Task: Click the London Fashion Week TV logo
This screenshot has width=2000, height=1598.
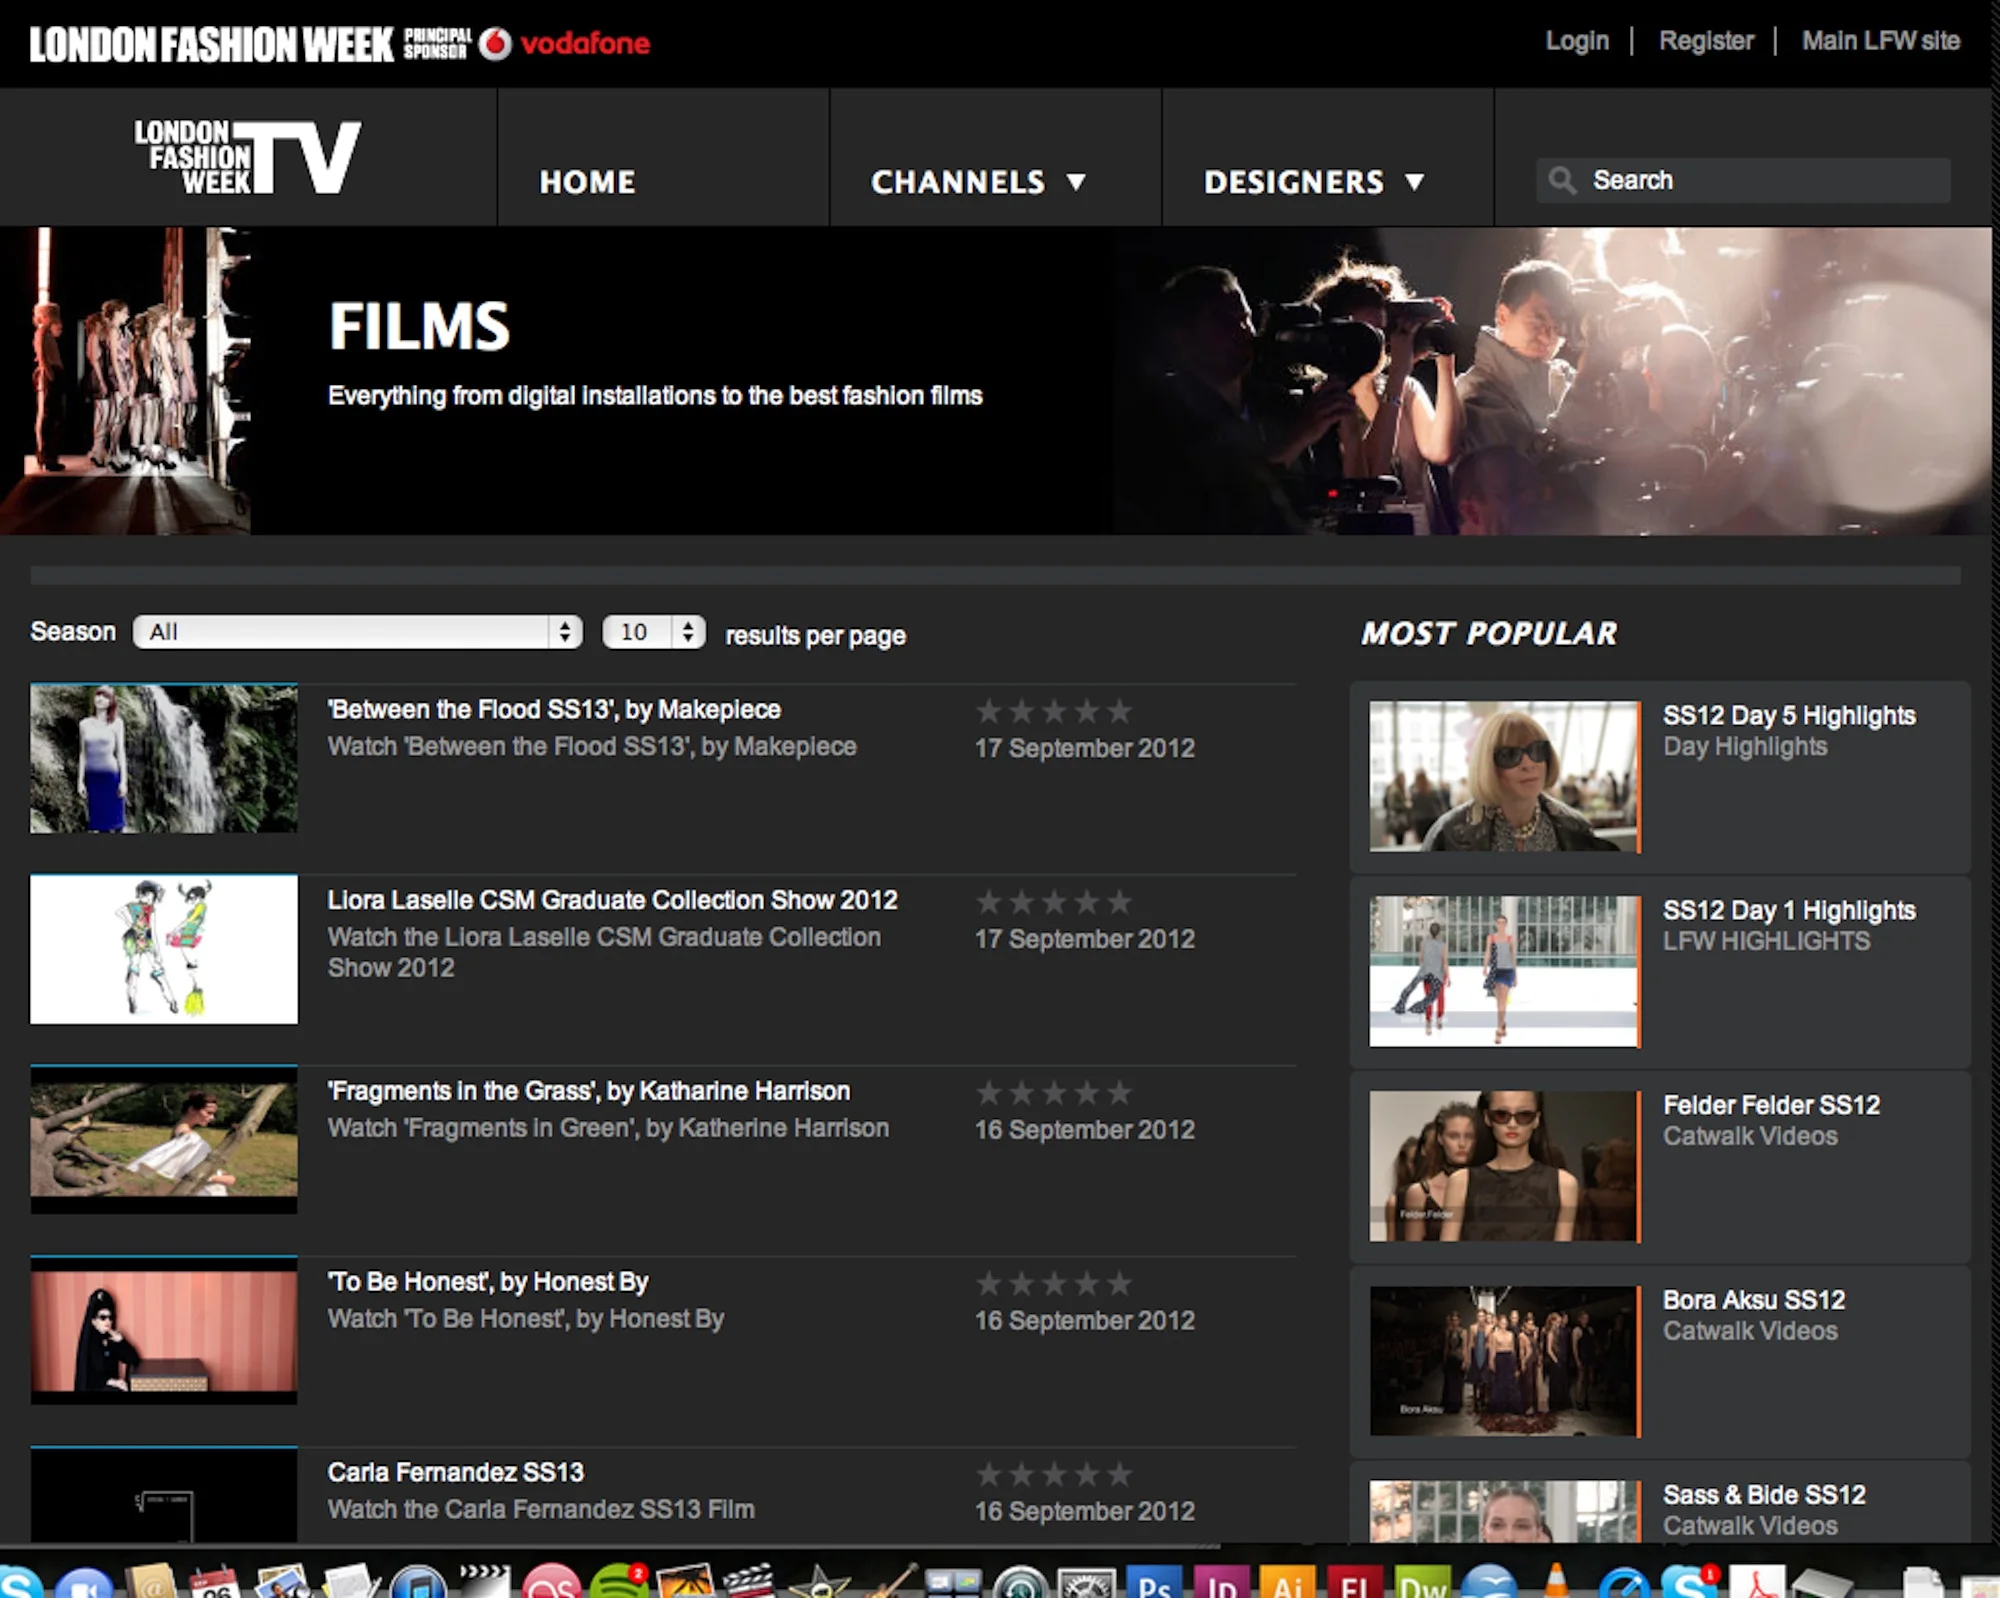Action: (247, 157)
